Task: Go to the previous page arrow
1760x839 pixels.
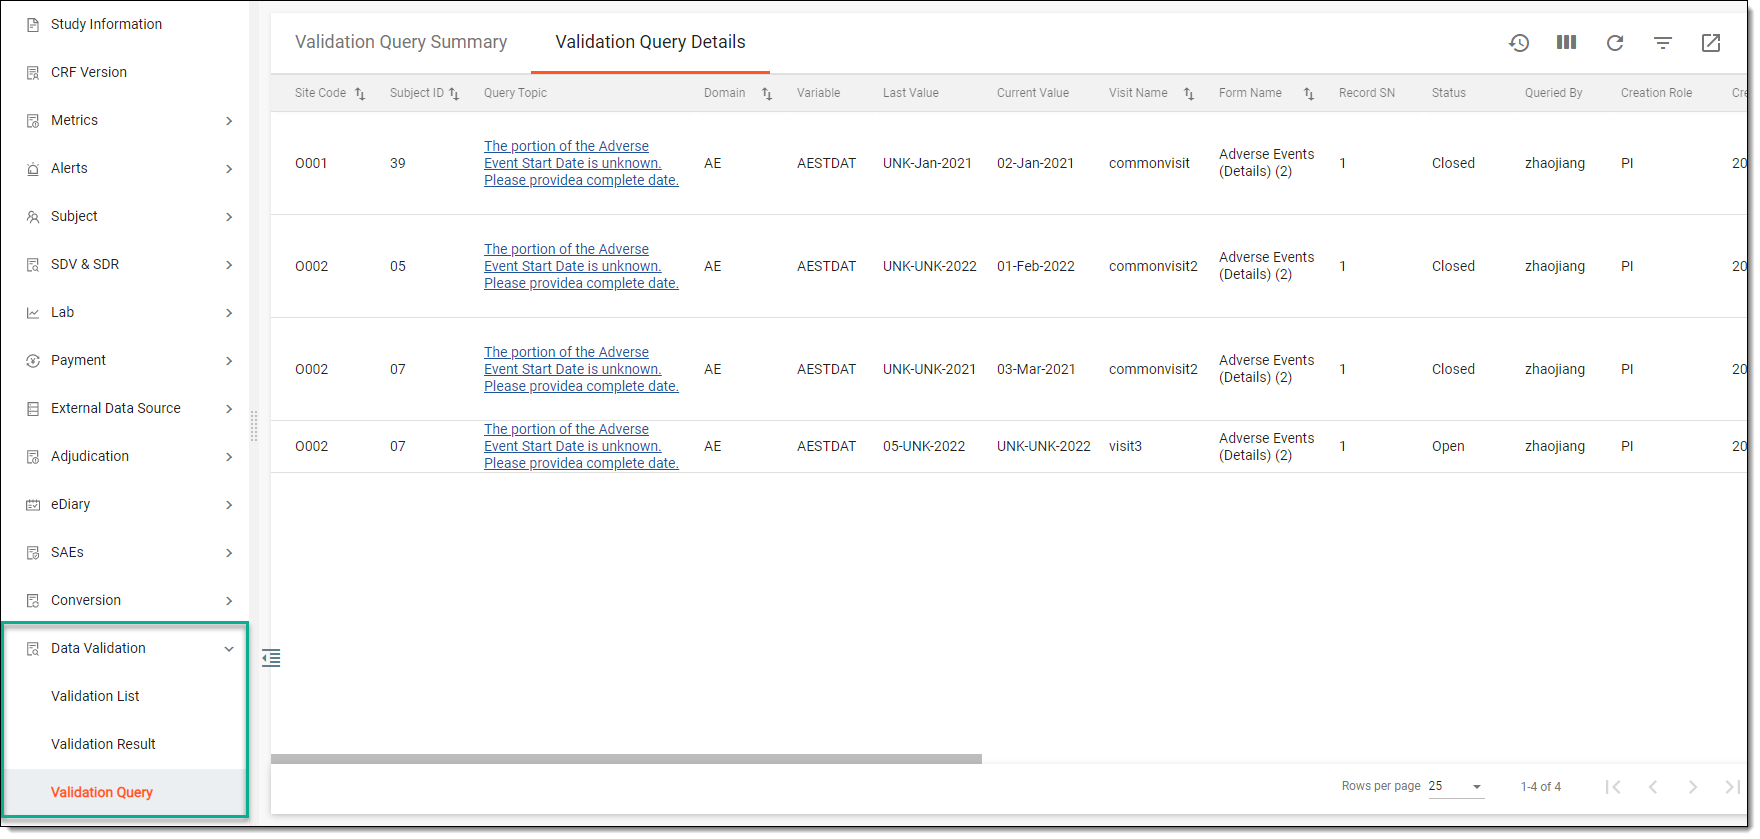Action: 1653,787
